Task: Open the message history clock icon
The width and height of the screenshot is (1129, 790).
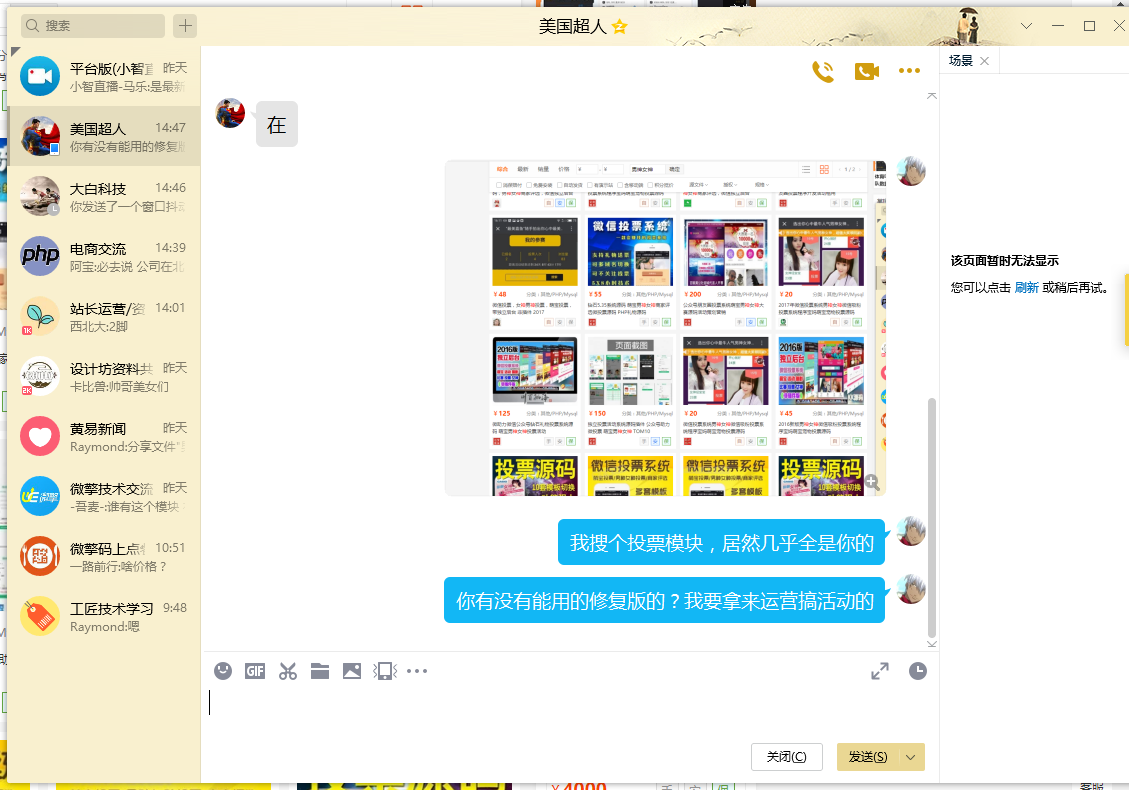Action: (x=917, y=671)
